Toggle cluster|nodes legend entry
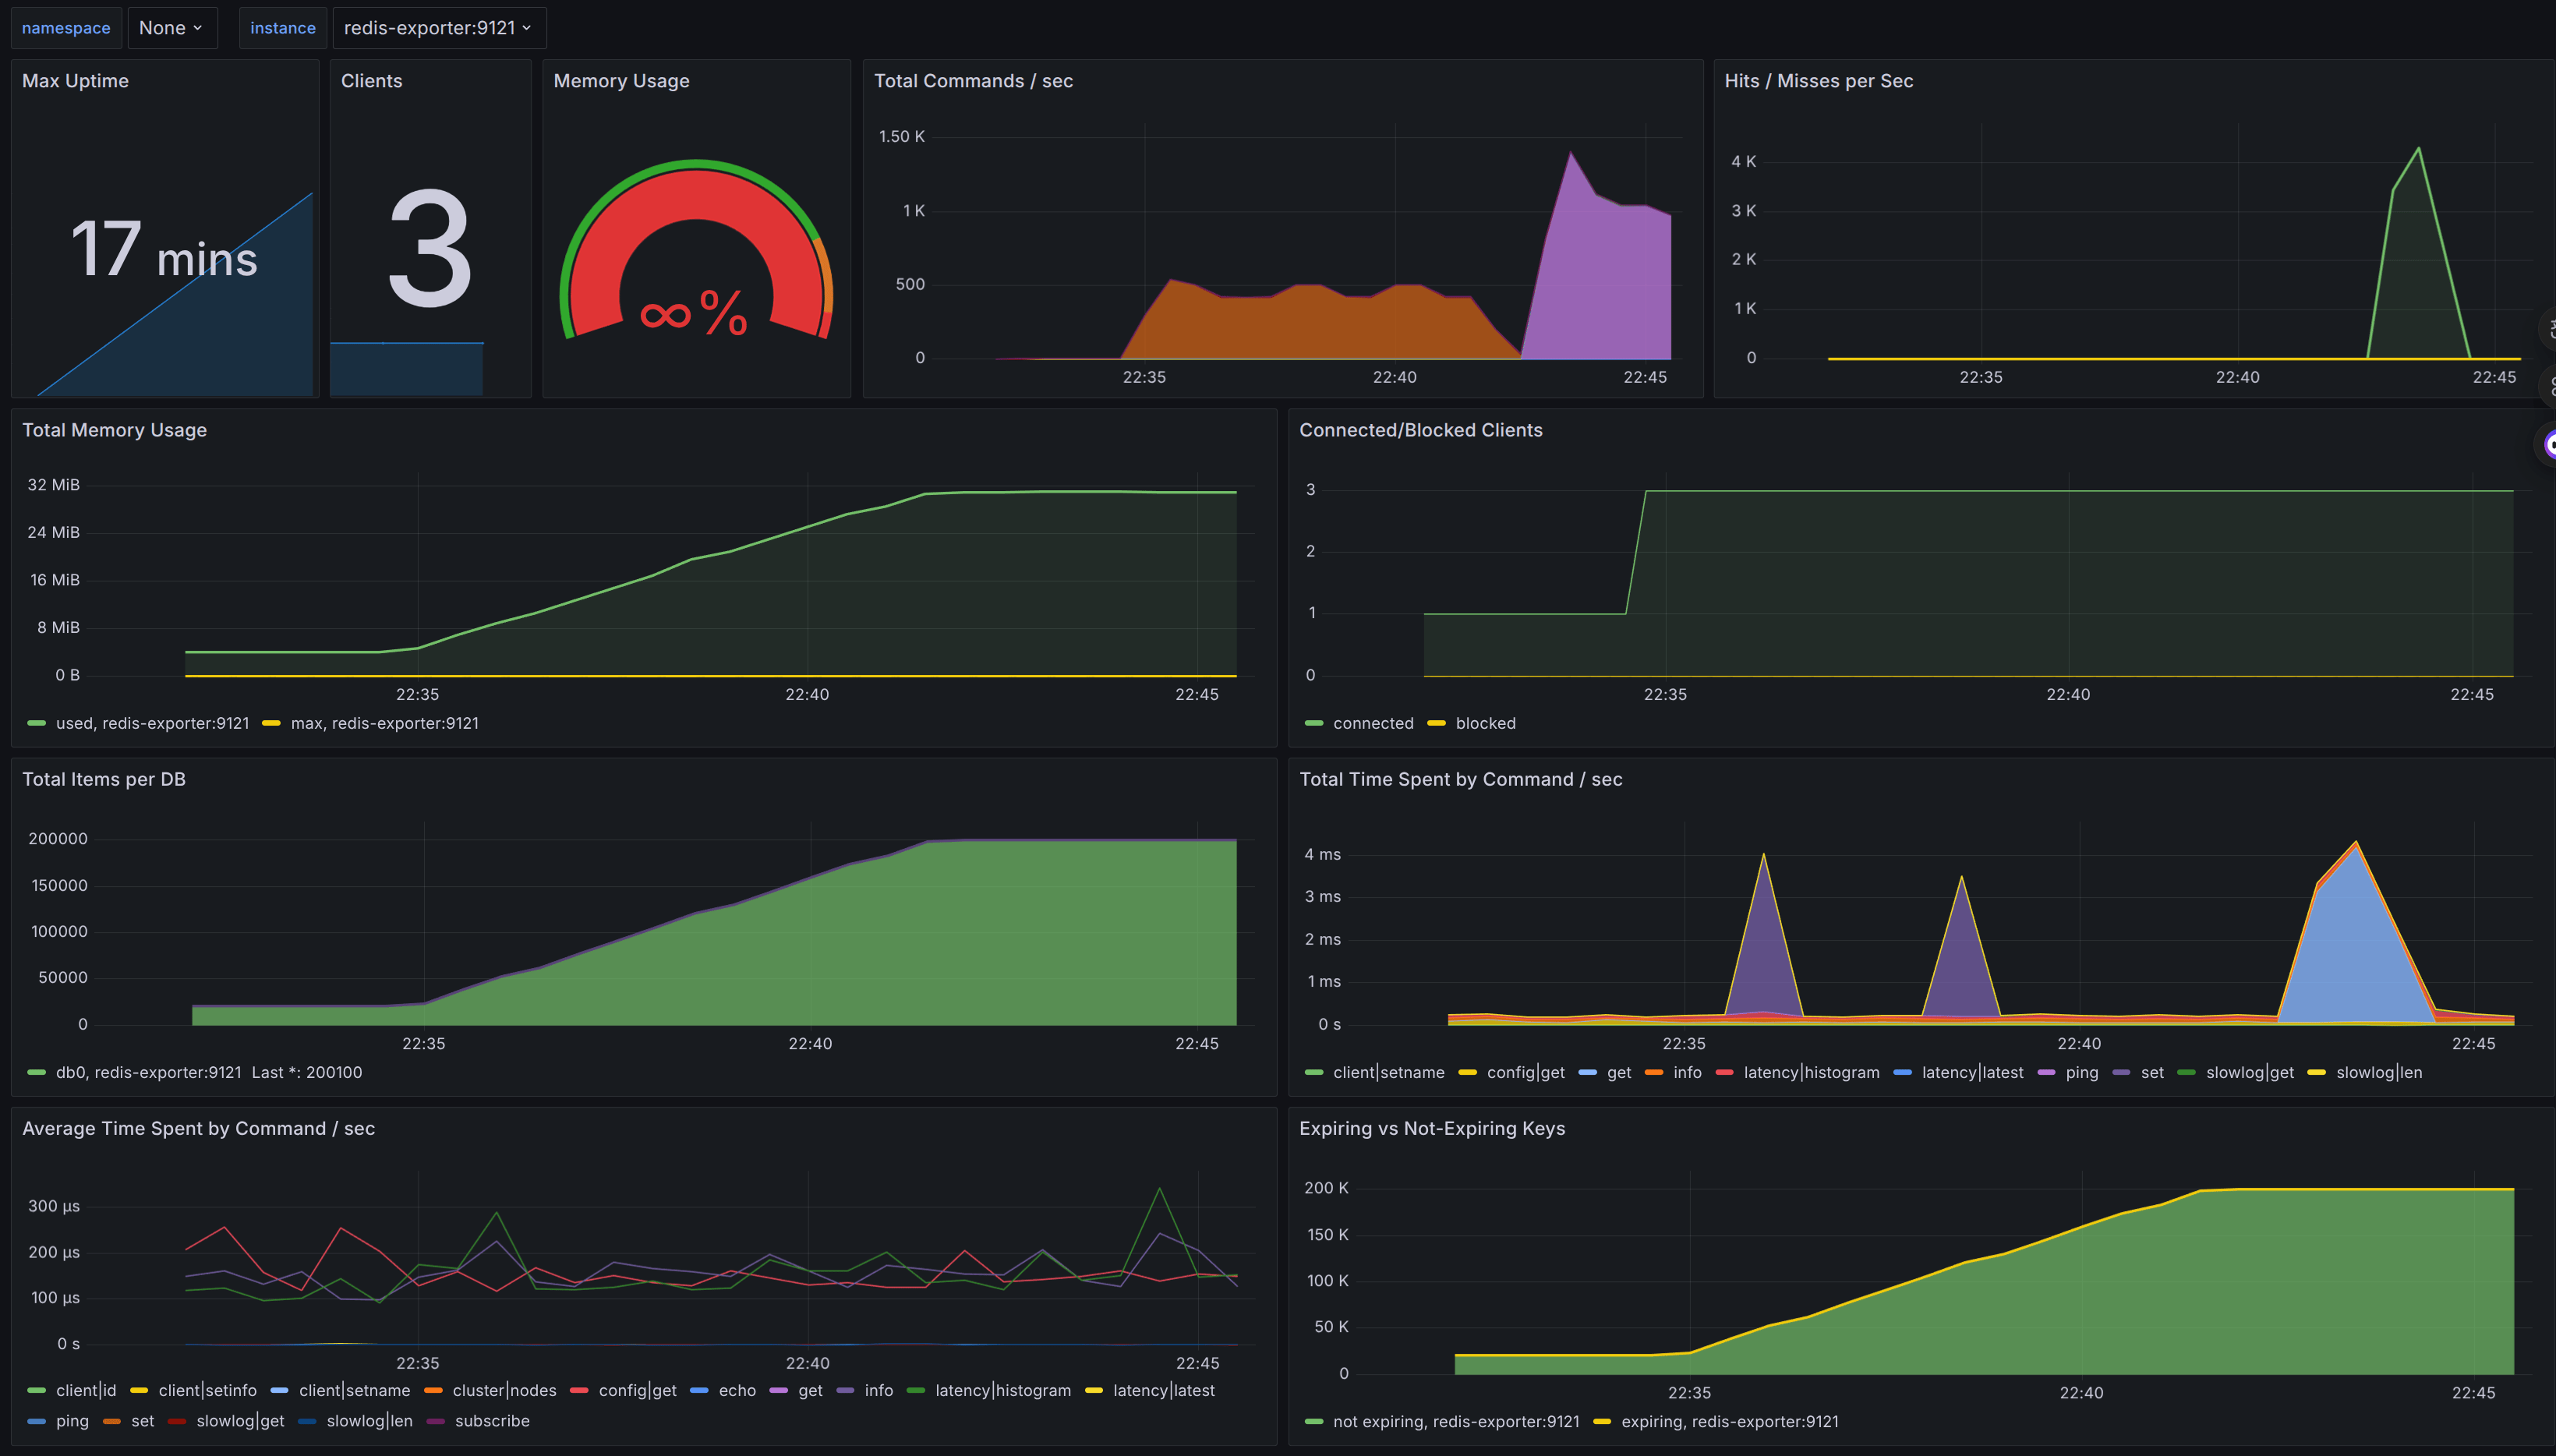Screen dimensions: 2556x1456 pos(504,1390)
